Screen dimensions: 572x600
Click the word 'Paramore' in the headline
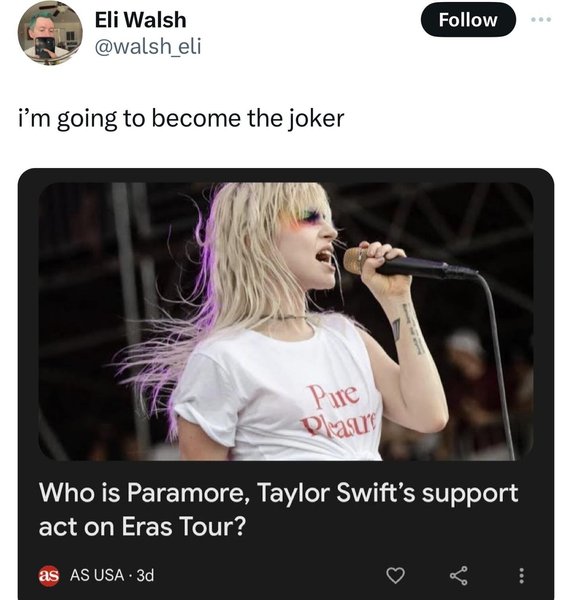(189, 492)
